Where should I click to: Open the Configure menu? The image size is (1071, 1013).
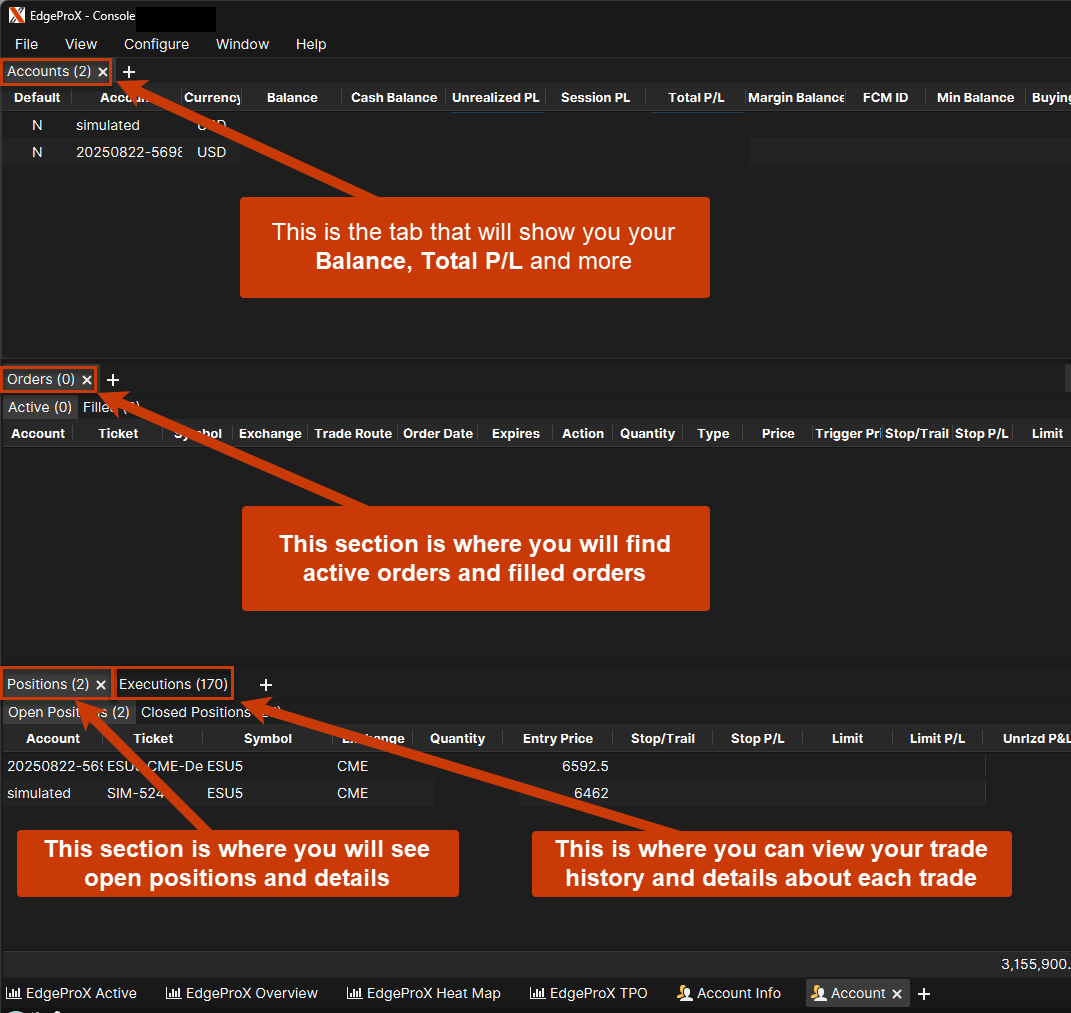coord(156,44)
